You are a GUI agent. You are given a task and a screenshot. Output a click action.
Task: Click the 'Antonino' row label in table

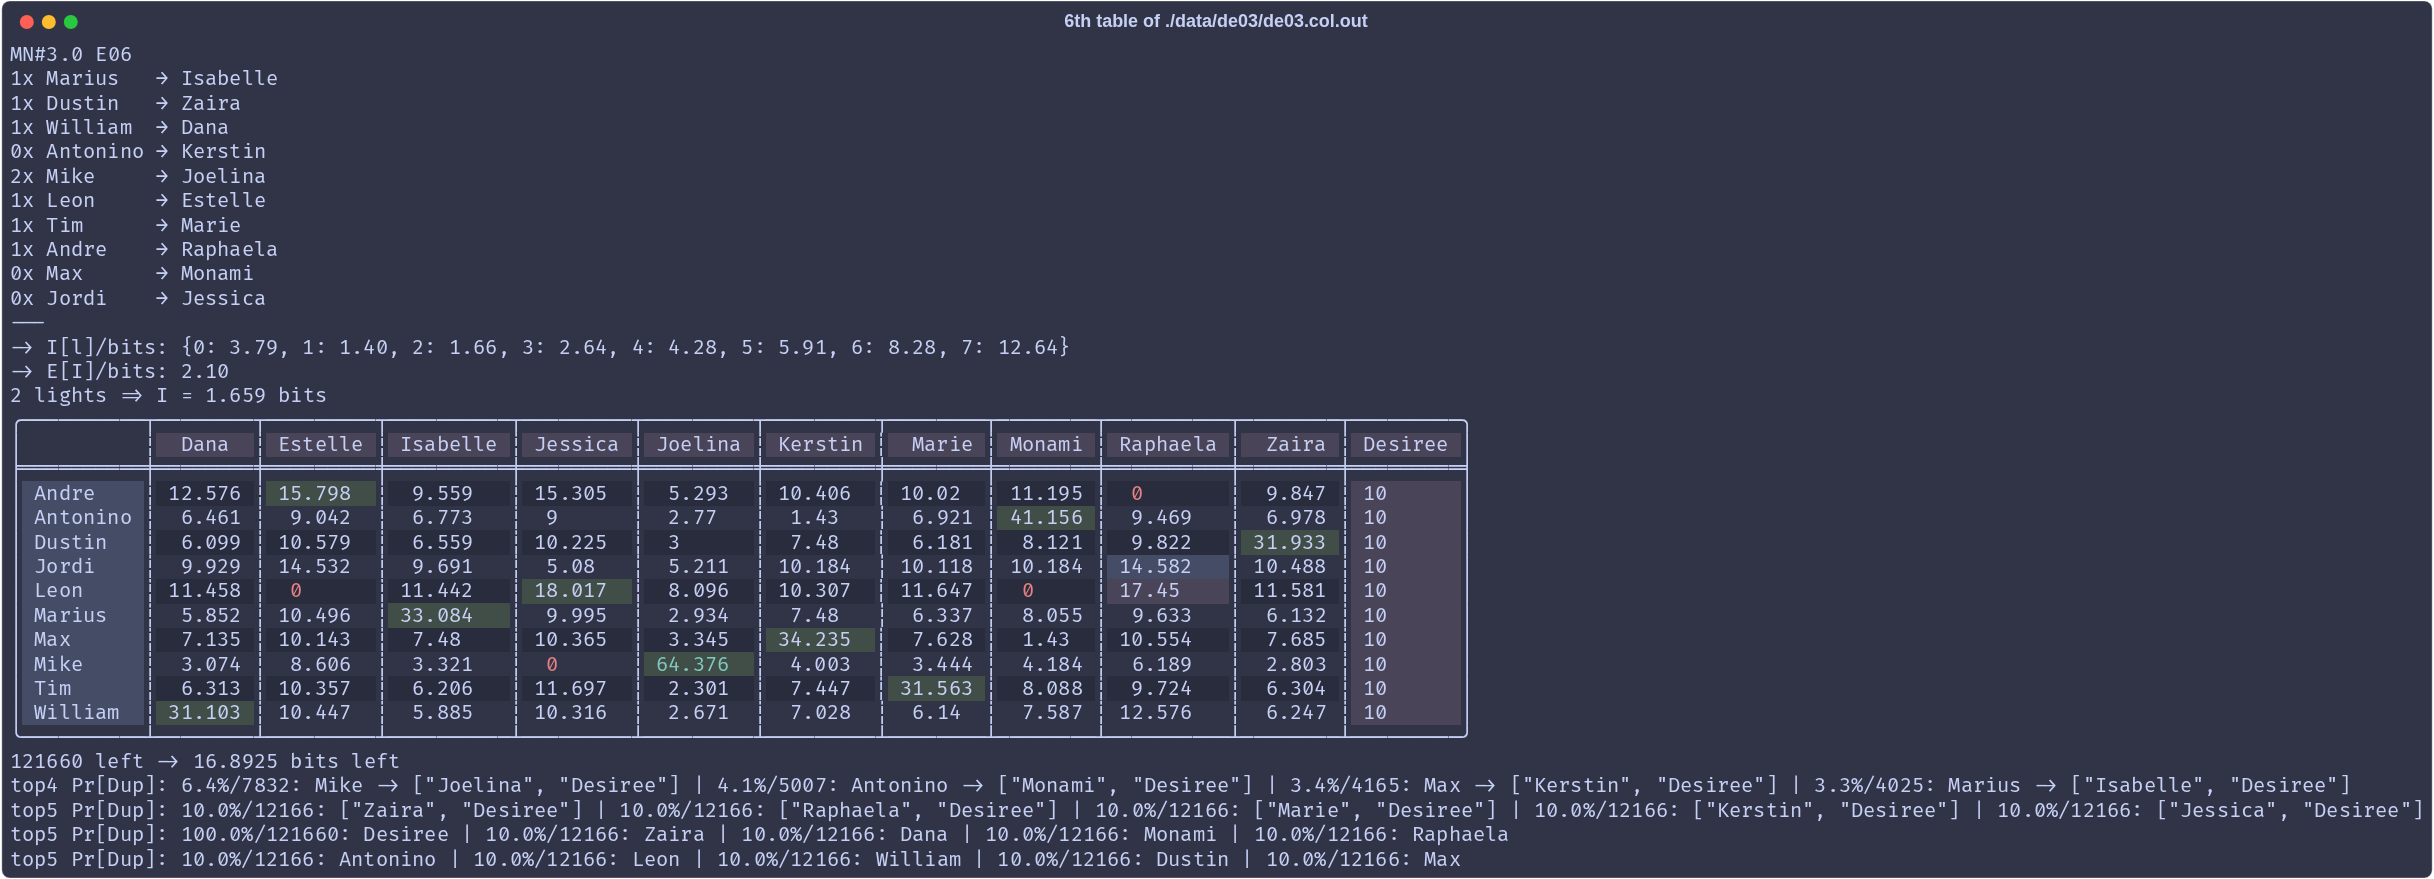point(83,517)
